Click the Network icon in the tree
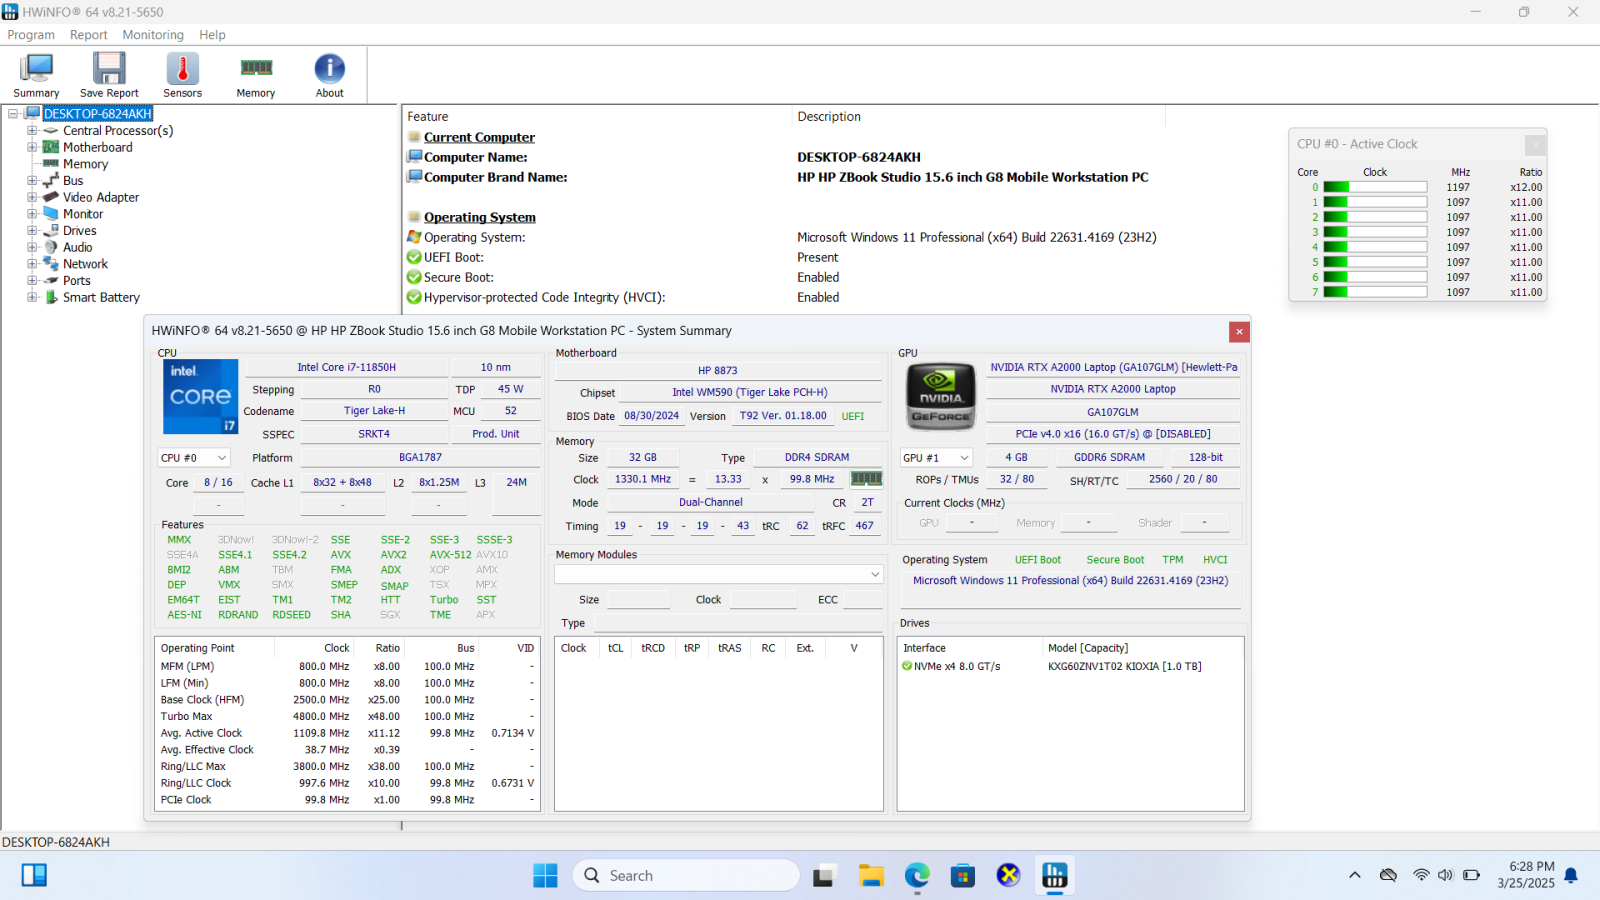1600x900 pixels. pos(51,264)
